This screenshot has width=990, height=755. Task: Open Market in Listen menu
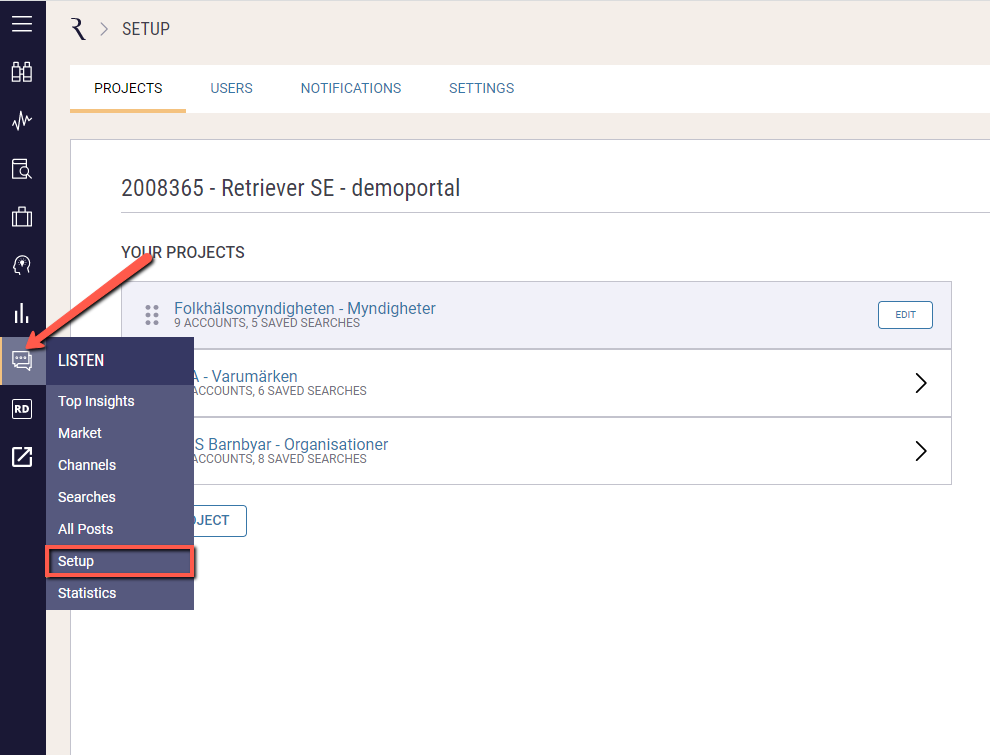click(120, 433)
